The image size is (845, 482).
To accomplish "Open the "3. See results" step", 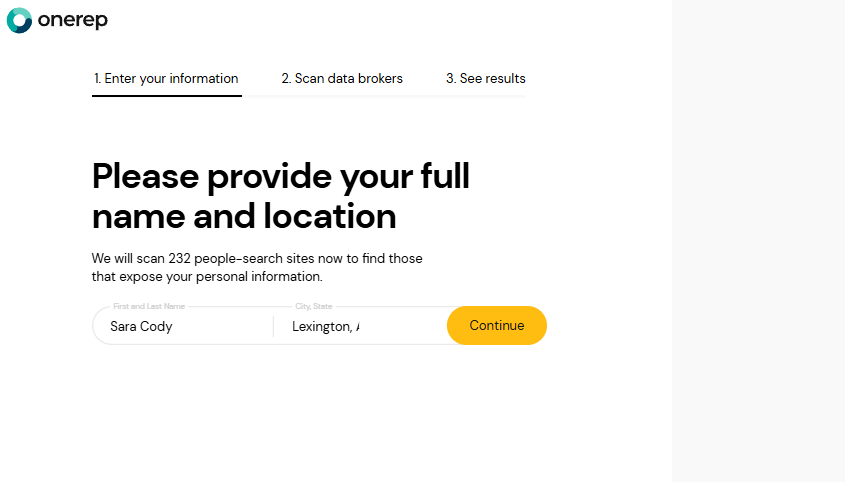I will (x=485, y=79).
